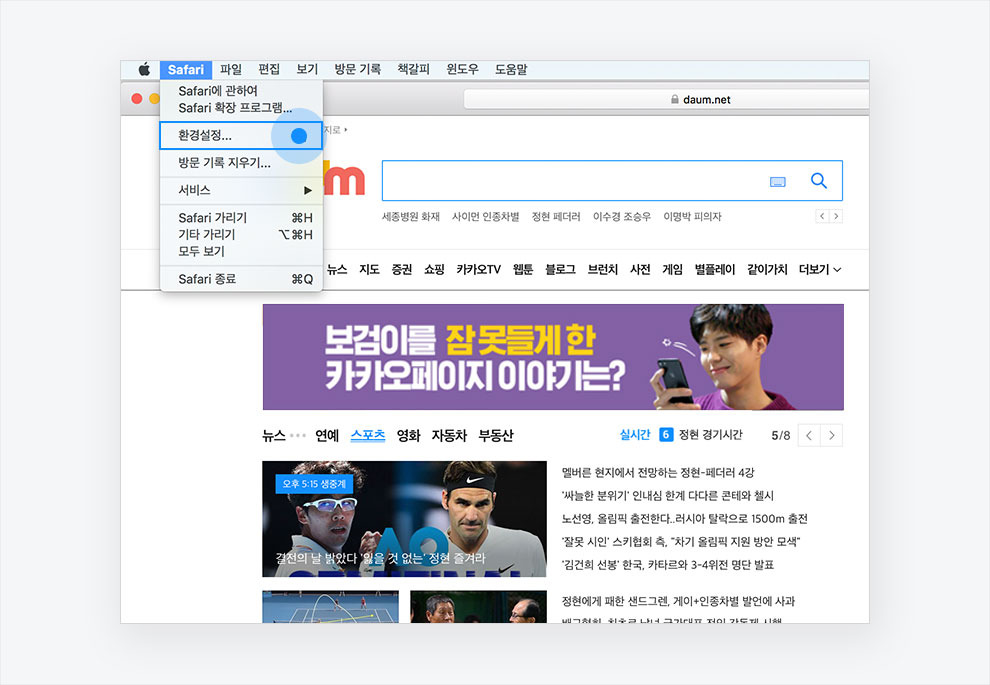Viewport: 990px width, 685px height.
Task: Click the Safari menu in menu bar
Action: (x=186, y=69)
